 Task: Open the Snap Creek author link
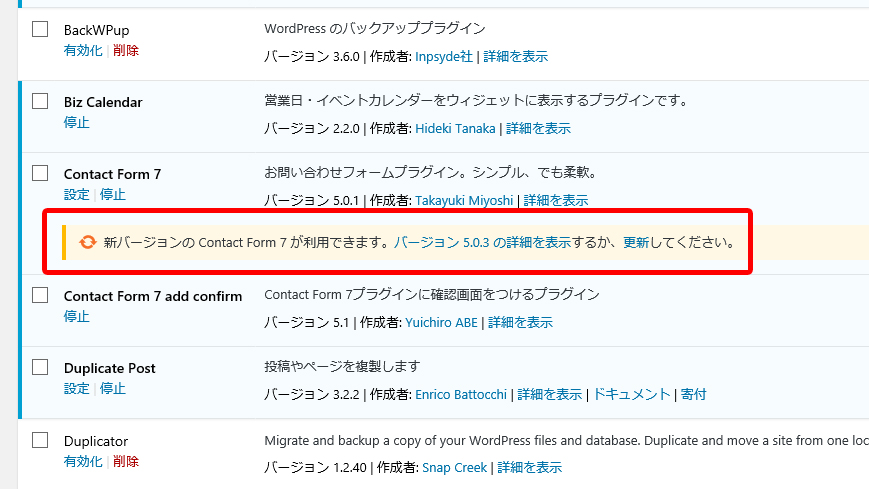pyautogui.click(x=454, y=467)
